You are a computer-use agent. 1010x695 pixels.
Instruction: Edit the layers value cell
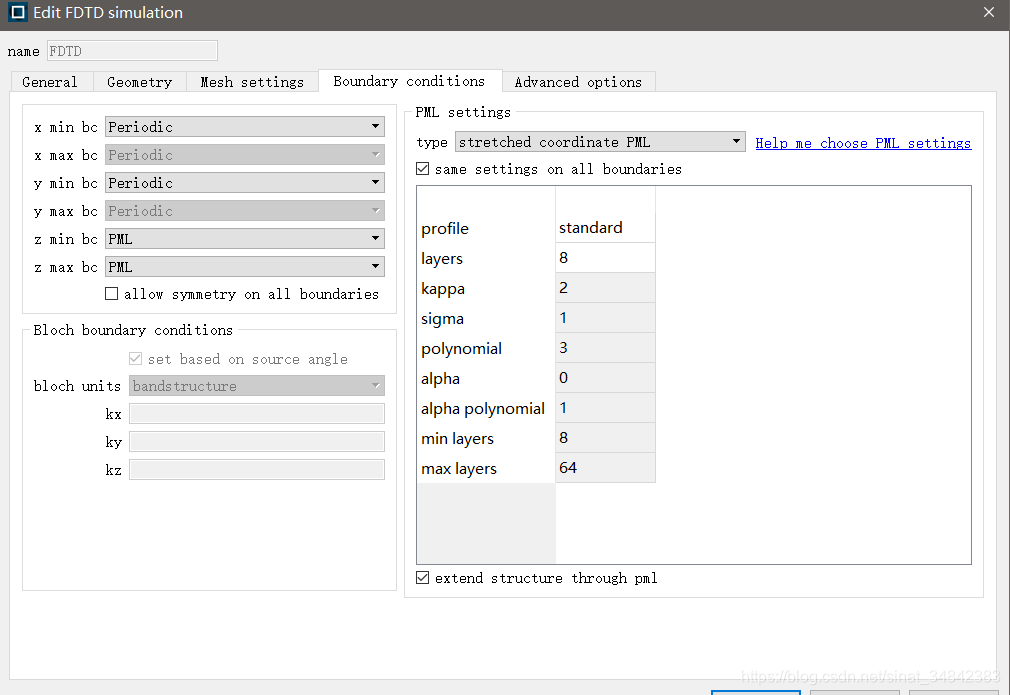605,258
